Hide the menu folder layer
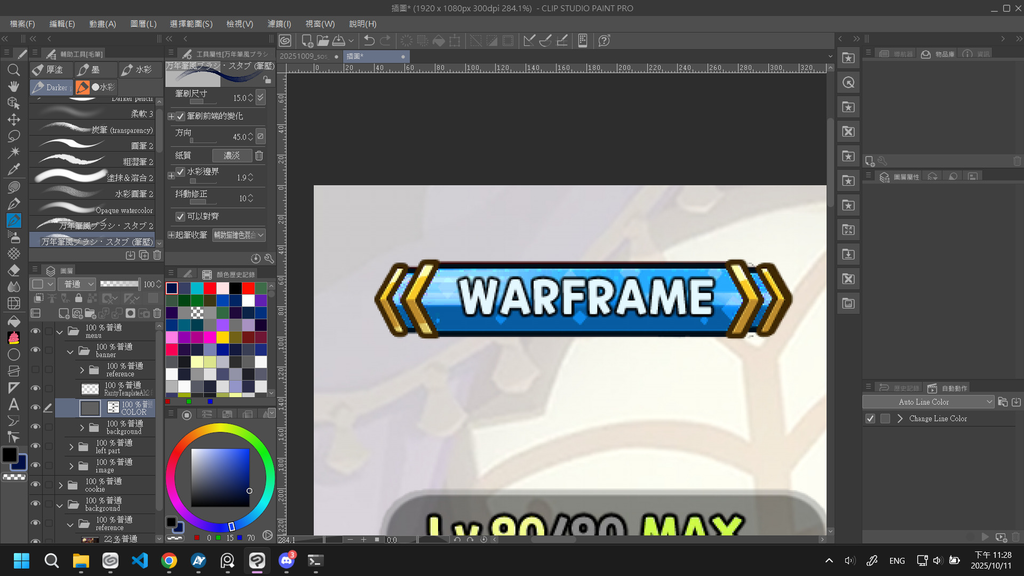Image resolution: width=1024 pixels, height=576 pixels. (x=35, y=331)
